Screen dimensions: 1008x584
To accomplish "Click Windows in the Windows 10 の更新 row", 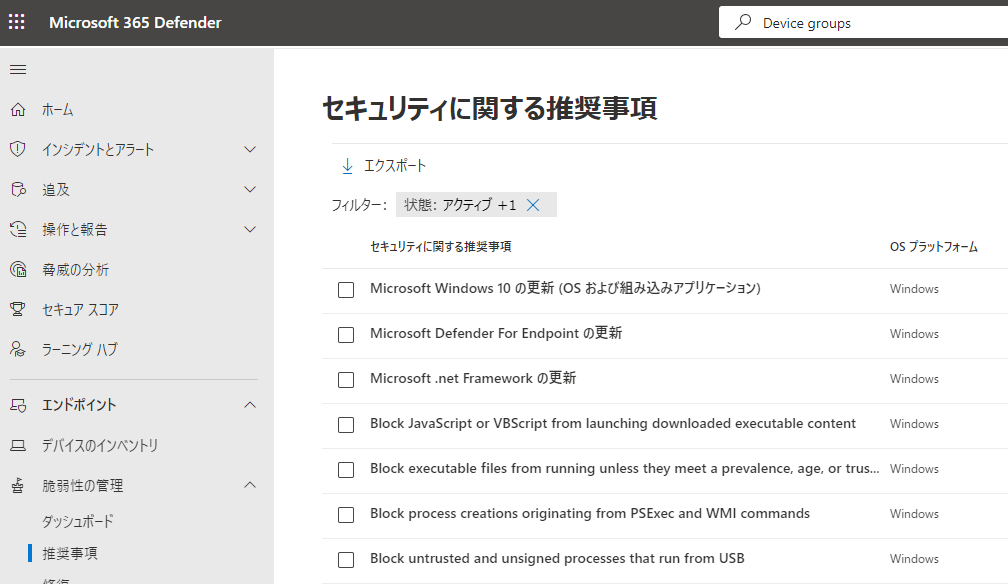I will pos(914,289).
